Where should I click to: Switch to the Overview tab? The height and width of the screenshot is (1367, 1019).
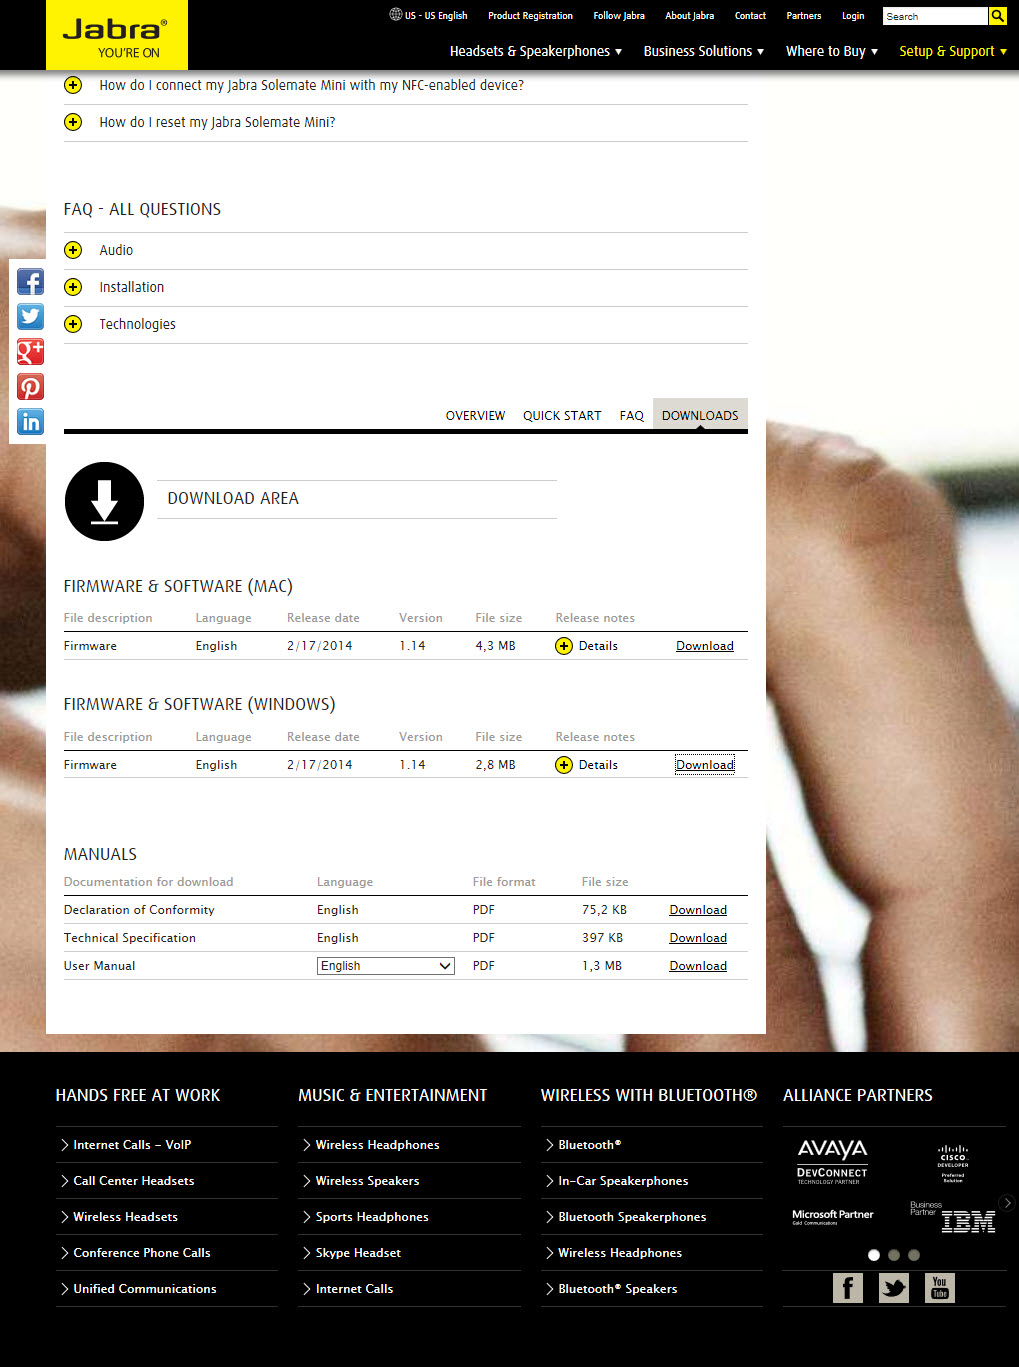[475, 416]
